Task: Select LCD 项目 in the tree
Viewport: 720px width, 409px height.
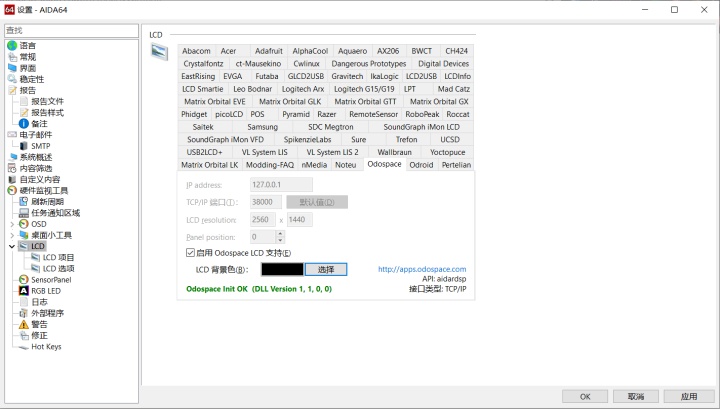Action: pos(58,258)
